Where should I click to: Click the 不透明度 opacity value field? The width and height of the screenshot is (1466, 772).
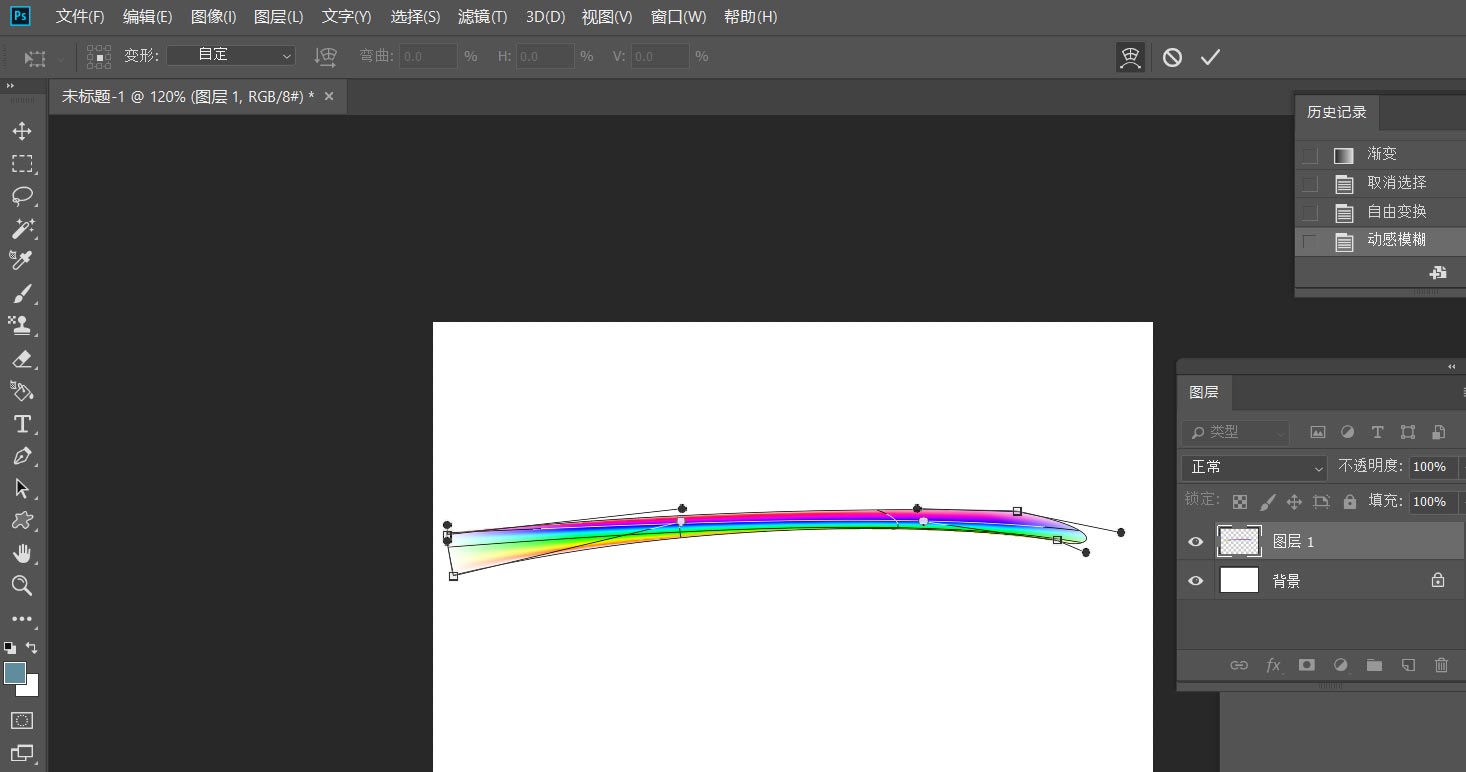1434,467
